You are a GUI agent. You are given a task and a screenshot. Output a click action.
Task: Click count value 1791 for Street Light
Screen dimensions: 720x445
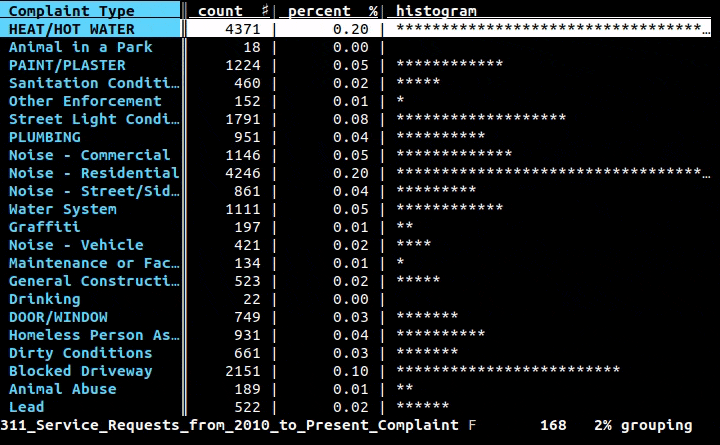(x=243, y=119)
